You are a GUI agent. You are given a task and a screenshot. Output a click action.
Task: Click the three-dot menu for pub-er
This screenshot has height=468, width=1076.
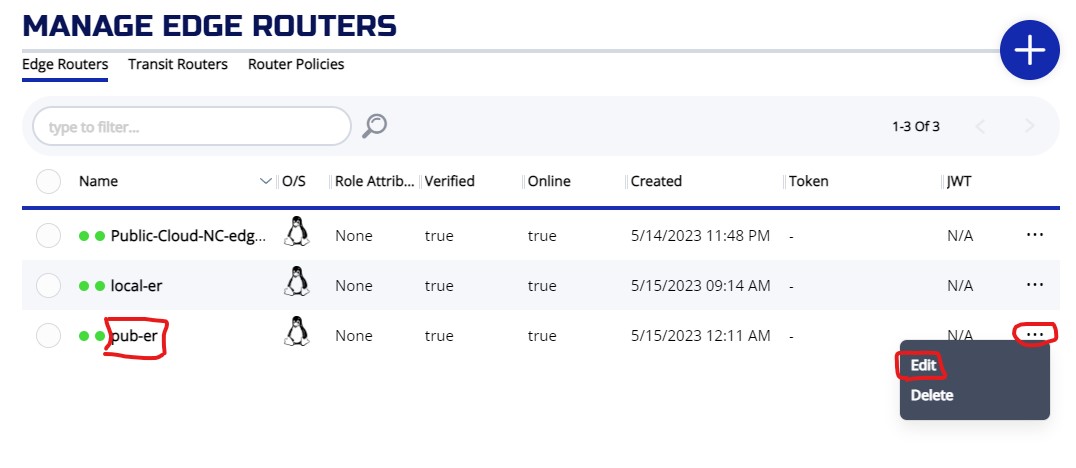1035,334
